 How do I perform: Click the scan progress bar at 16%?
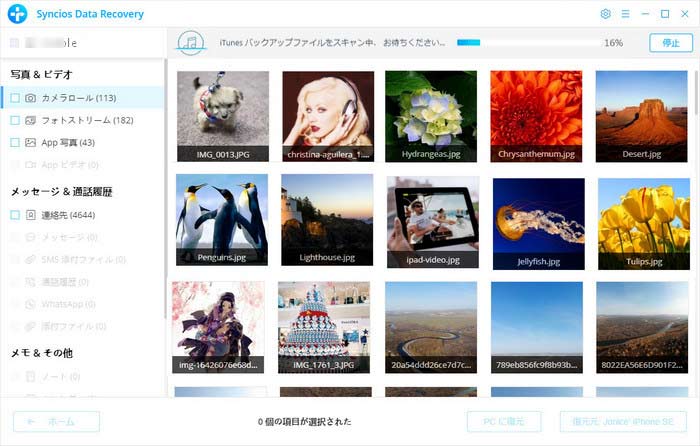click(x=528, y=43)
